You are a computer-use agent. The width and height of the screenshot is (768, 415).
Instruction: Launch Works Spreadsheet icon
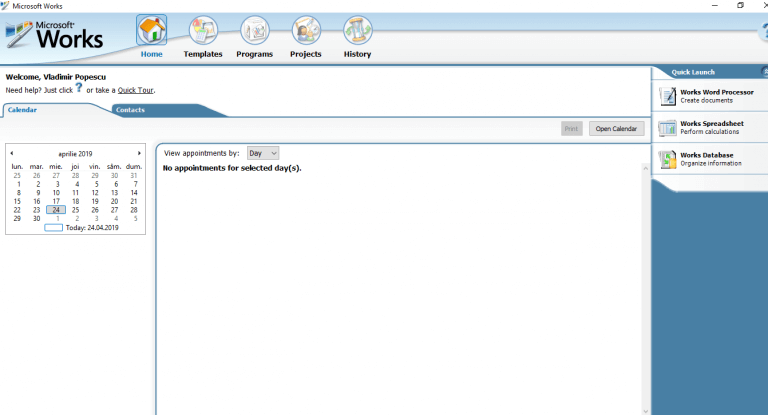(668, 128)
